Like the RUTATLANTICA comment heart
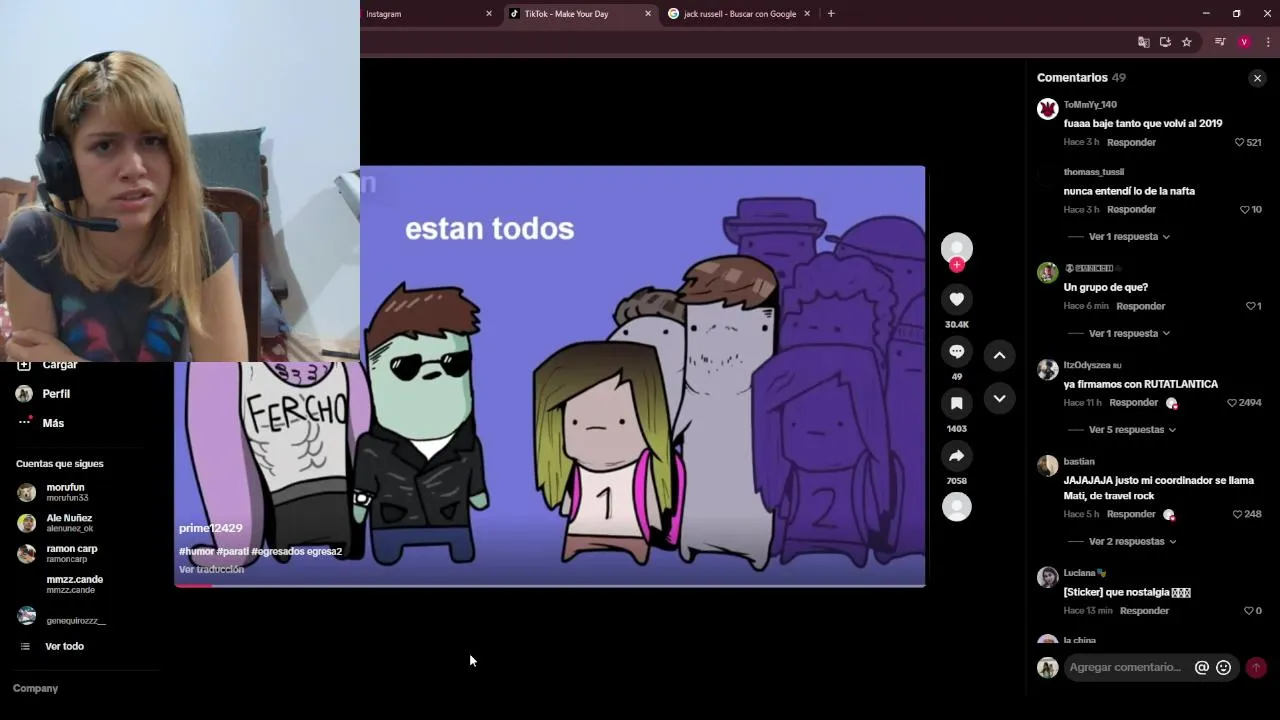 [1232, 403]
